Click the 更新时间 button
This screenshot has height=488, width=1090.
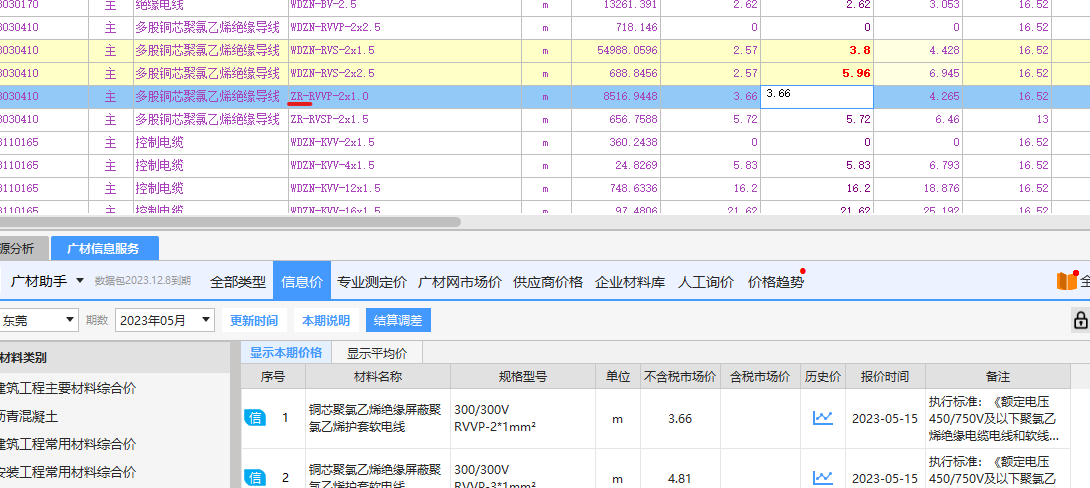(x=254, y=320)
